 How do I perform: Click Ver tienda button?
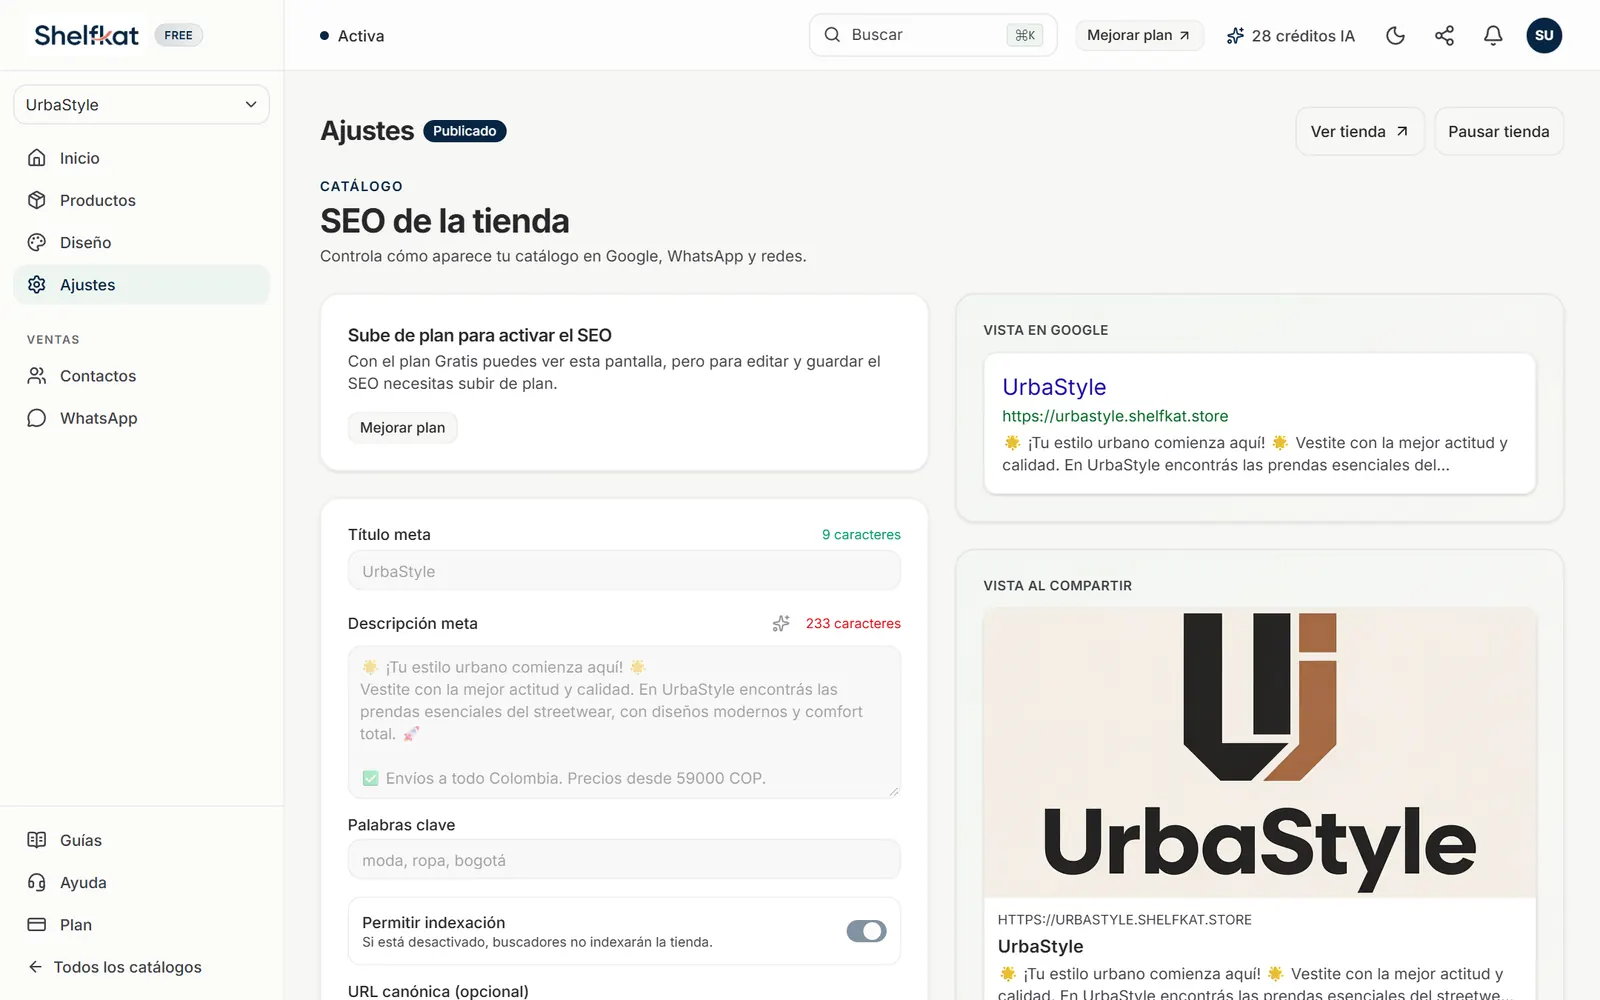[x=1360, y=131]
